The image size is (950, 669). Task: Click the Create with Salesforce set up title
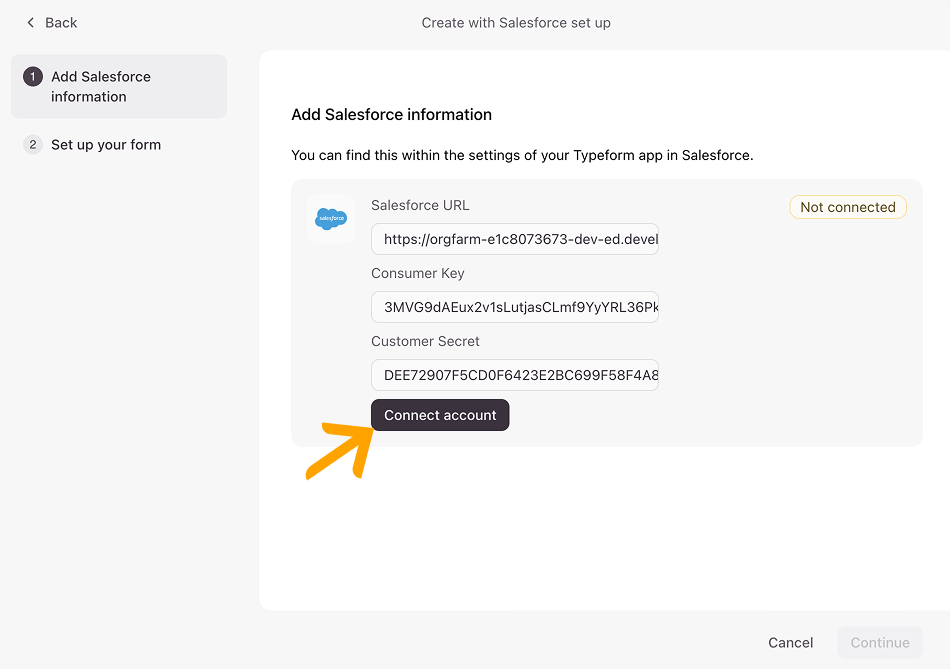(516, 22)
